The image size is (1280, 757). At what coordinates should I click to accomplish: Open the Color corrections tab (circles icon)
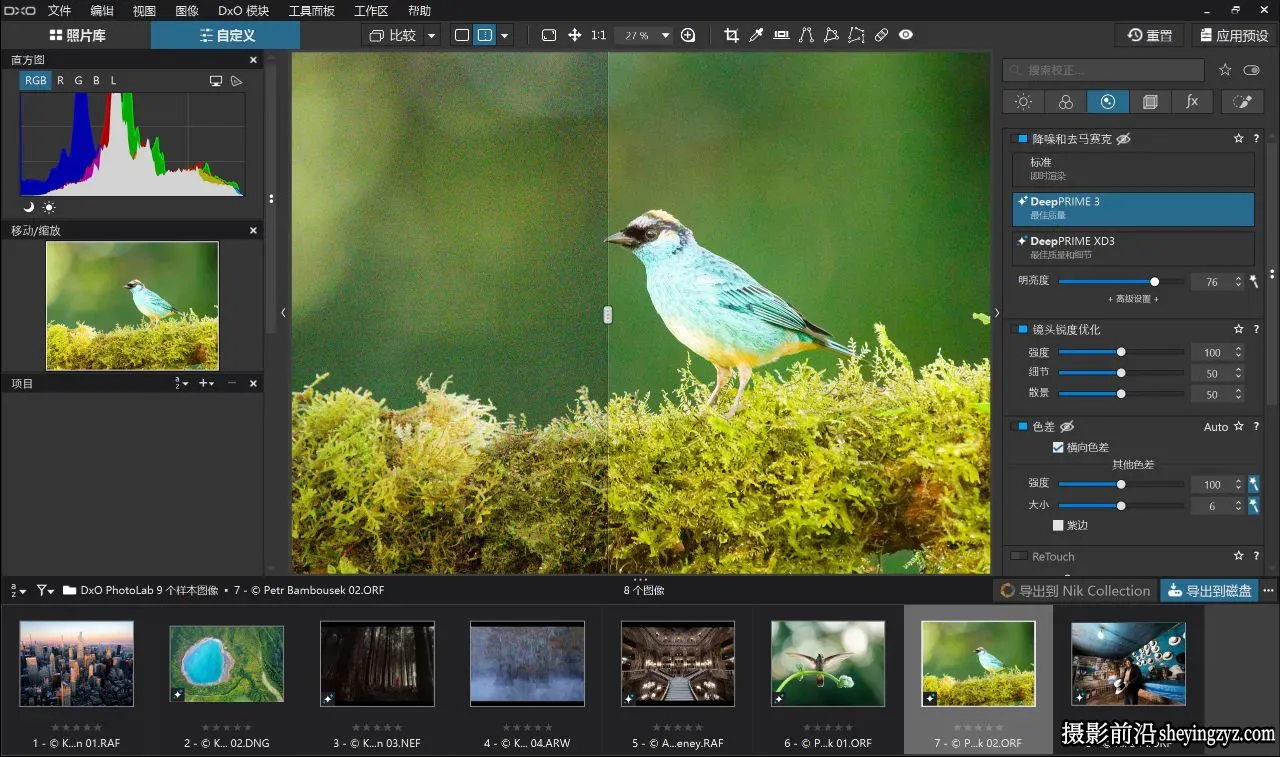(1065, 102)
